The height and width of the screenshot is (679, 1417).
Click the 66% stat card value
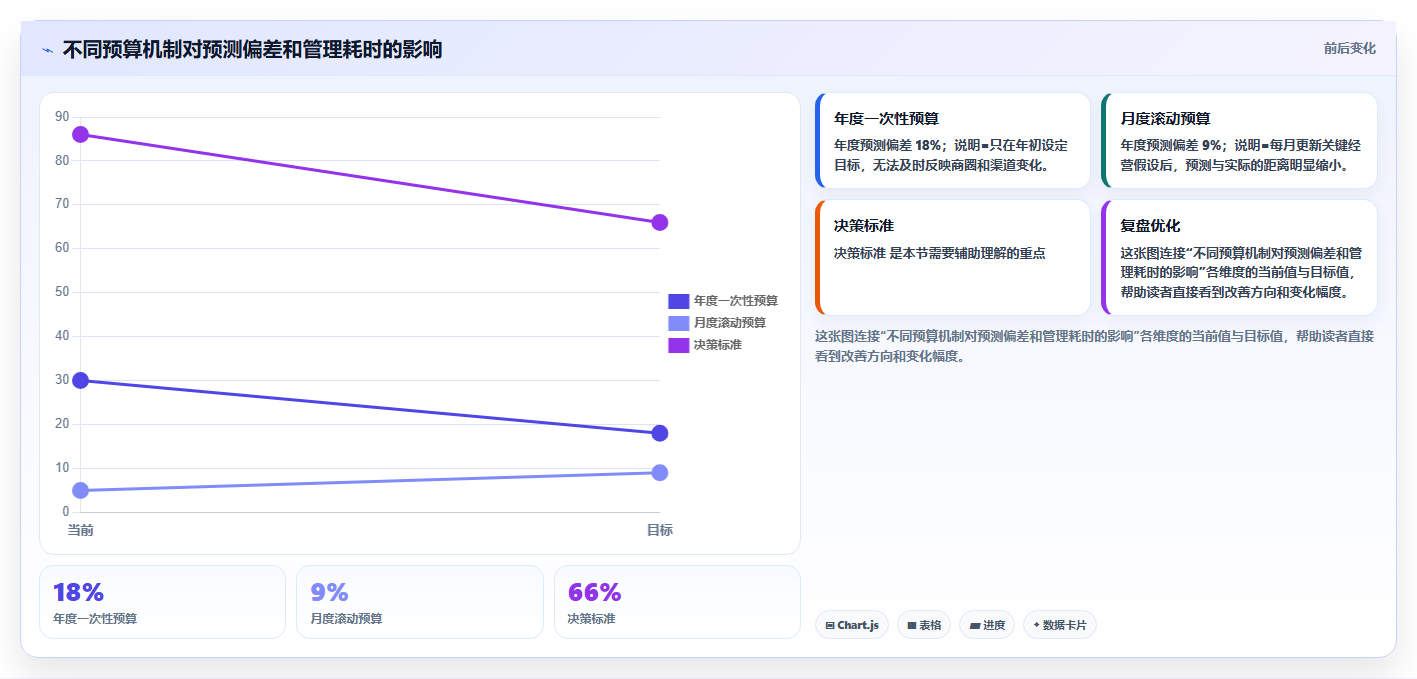click(594, 593)
